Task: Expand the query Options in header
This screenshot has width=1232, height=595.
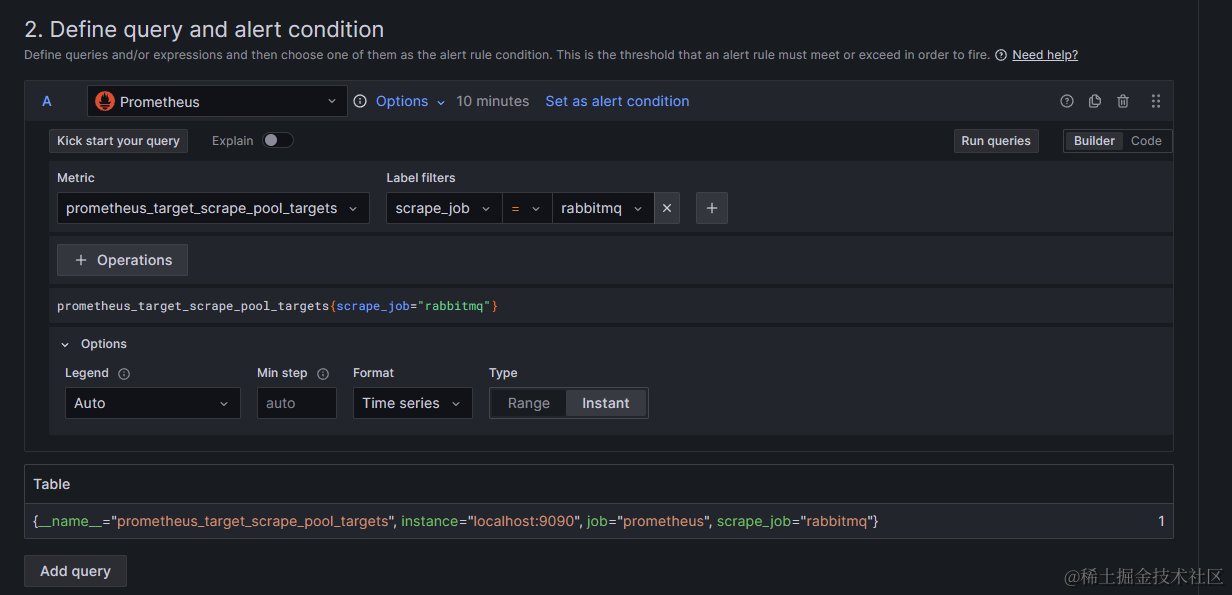Action: click(410, 101)
